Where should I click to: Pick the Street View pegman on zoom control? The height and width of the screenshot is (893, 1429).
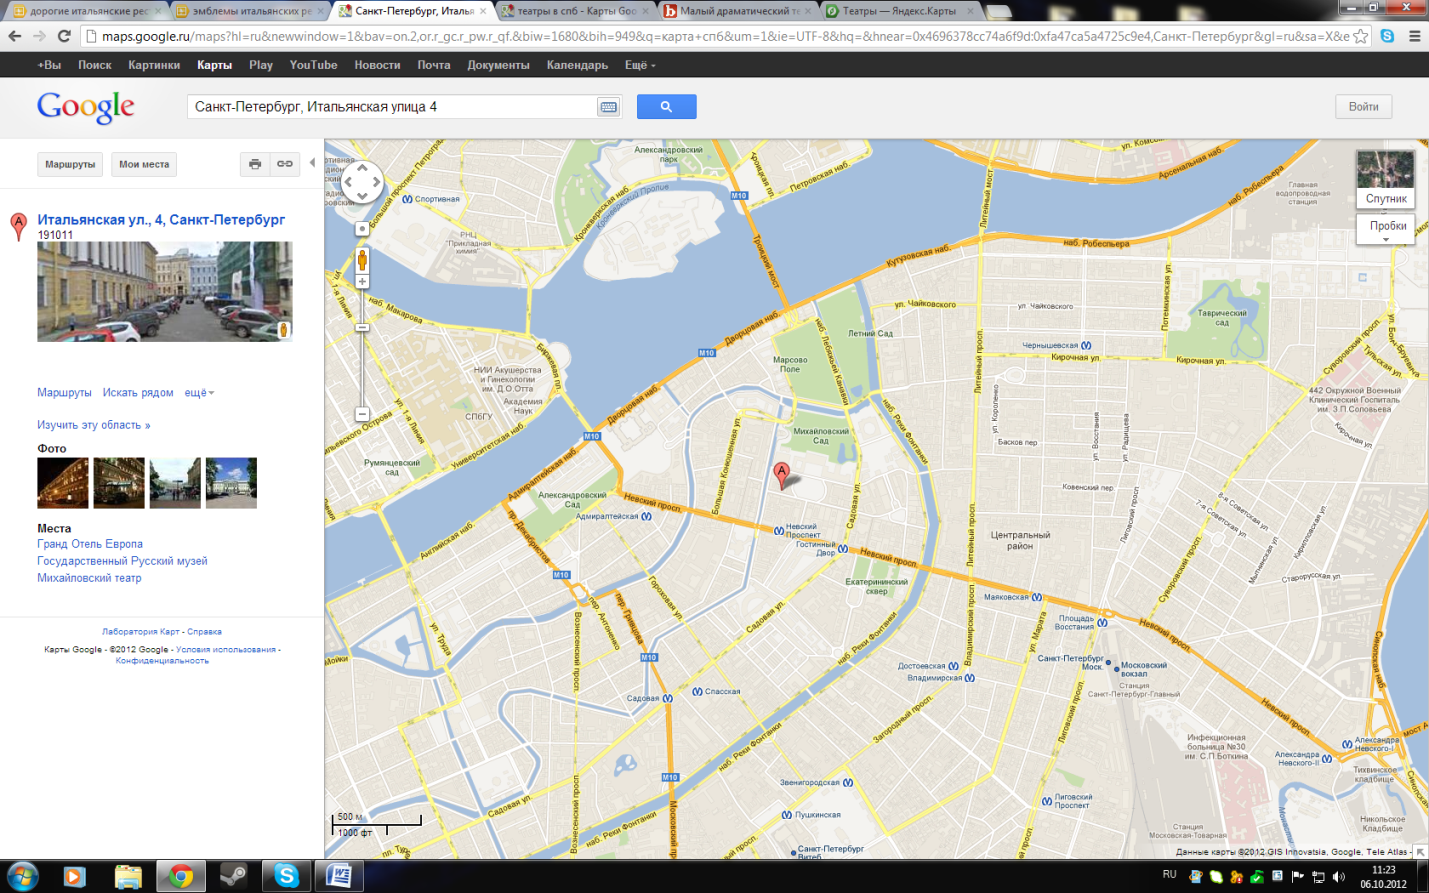click(362, 261)
